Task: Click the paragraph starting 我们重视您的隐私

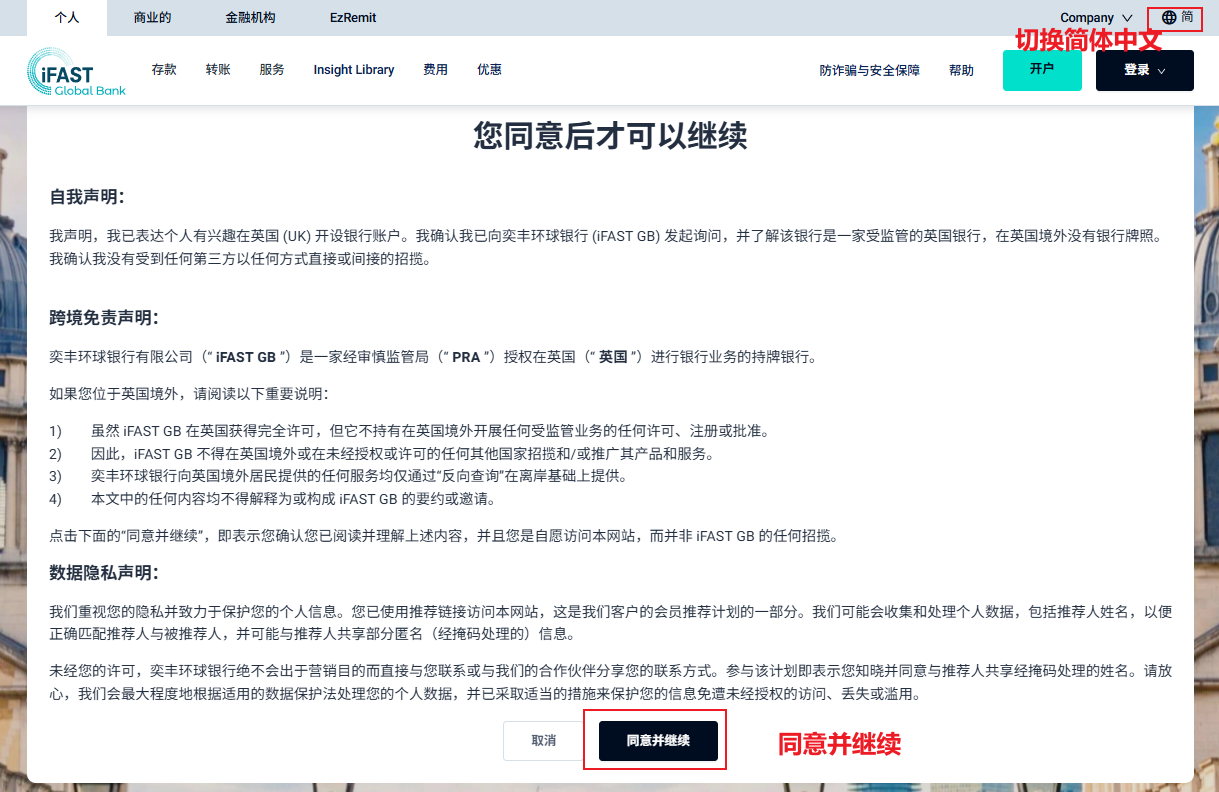Action: [610, 622]
